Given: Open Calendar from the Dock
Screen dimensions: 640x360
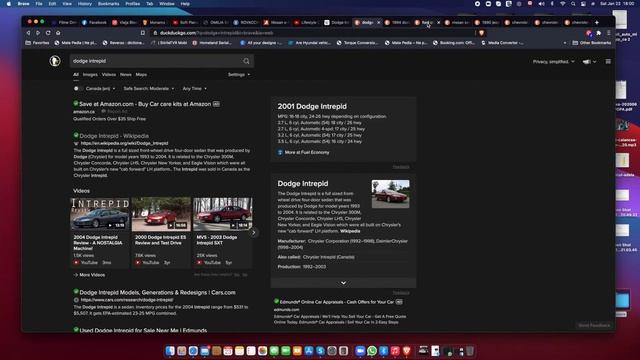Looking at the screenshot, I should [x=228, y=351].
